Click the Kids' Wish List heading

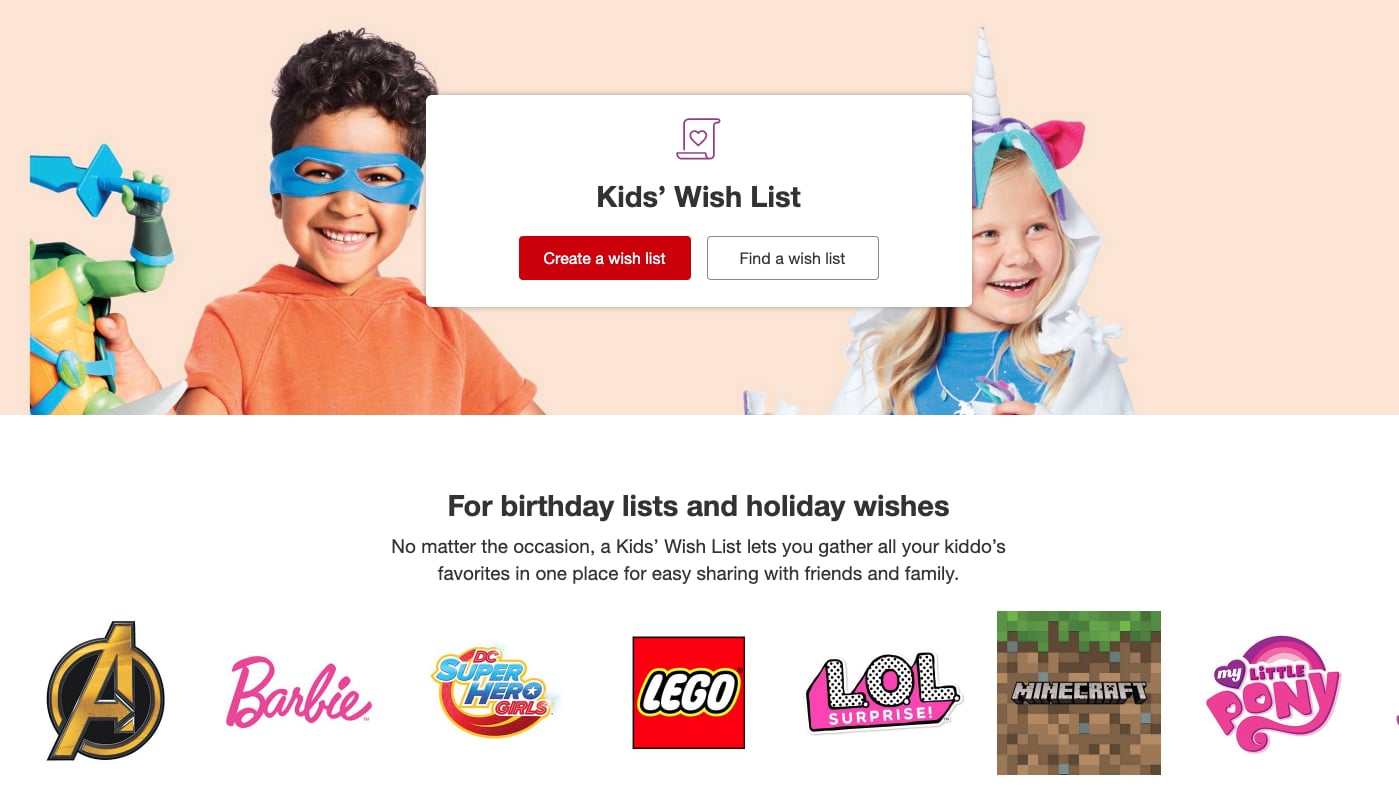(x=698, y=197)
